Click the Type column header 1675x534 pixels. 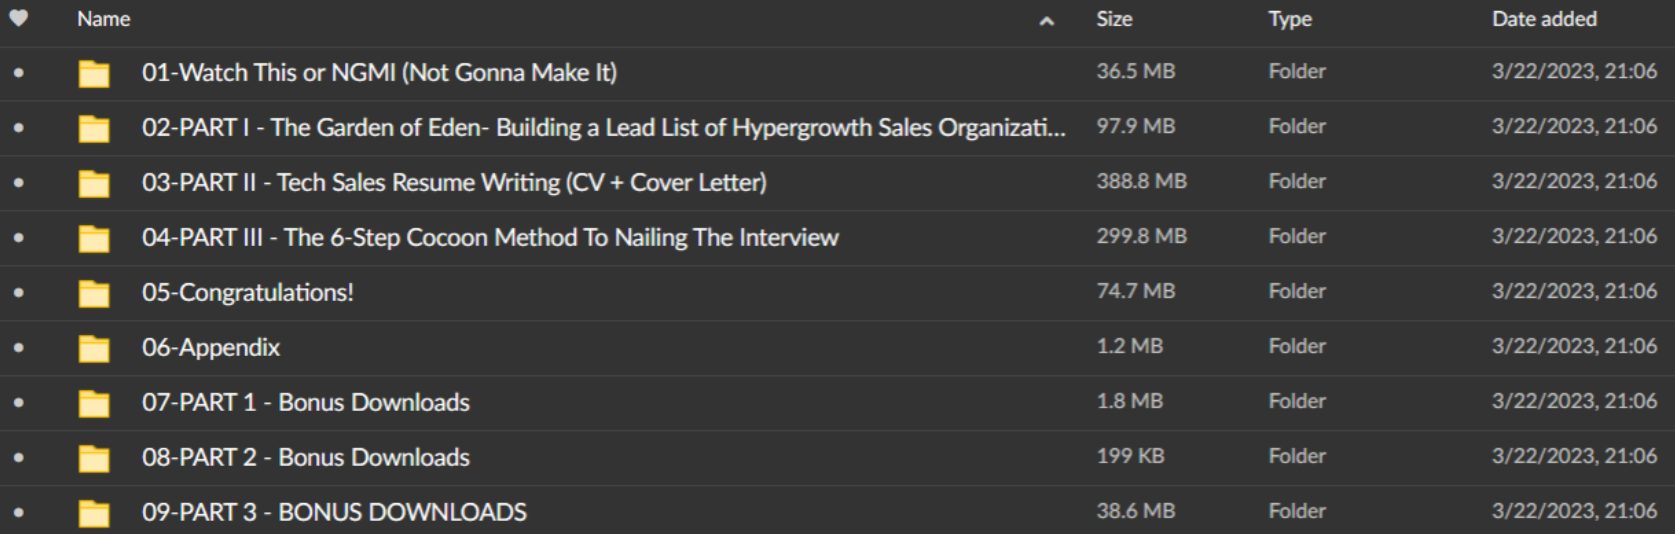pos(1290,19)
